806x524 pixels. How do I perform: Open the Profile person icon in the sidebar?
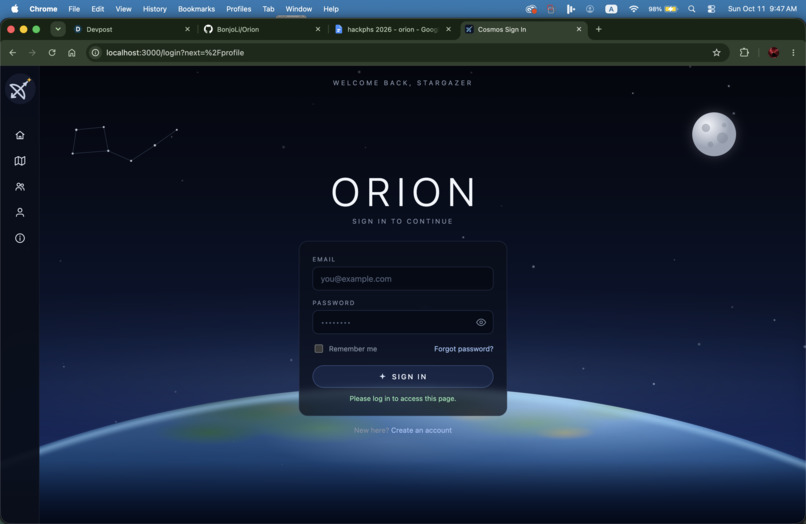[x=20, y=212]
